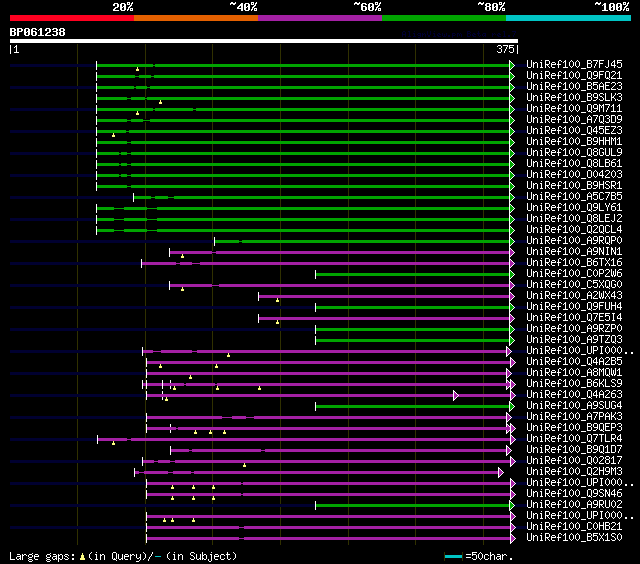This screenshot has height=564, width=640.
Task: Click the purple arrowhead ending the Q2H9M3 alignment
Action: click(x=500, y=473)
